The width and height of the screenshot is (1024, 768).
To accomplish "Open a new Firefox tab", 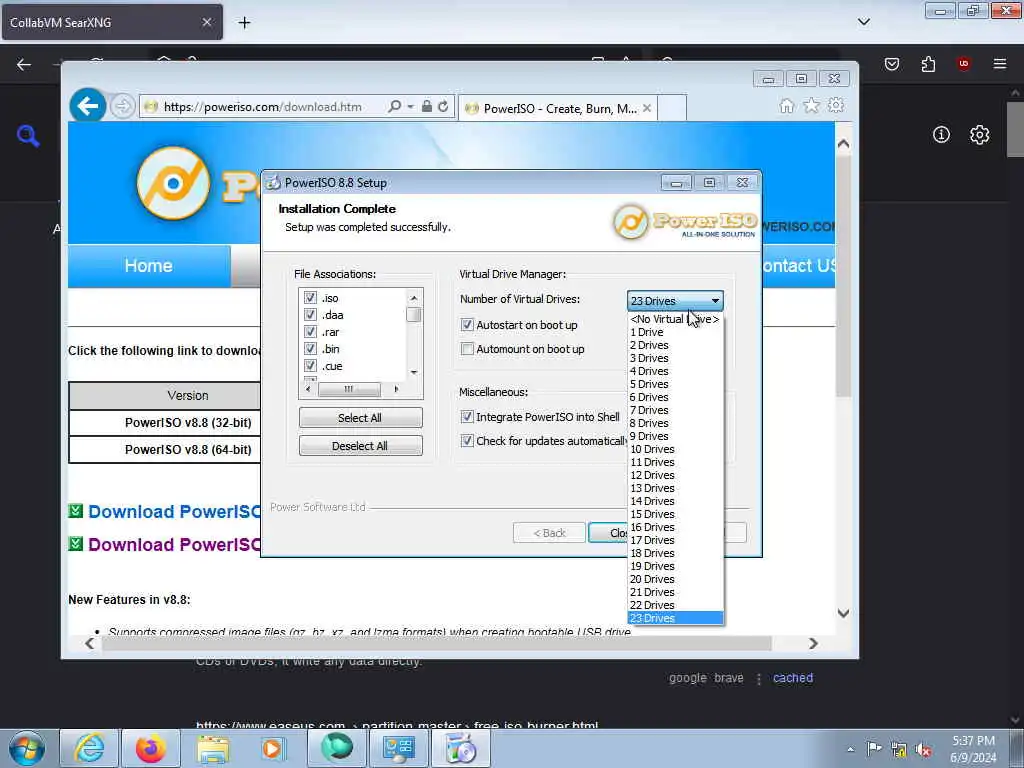I will (x=244, y=23).
